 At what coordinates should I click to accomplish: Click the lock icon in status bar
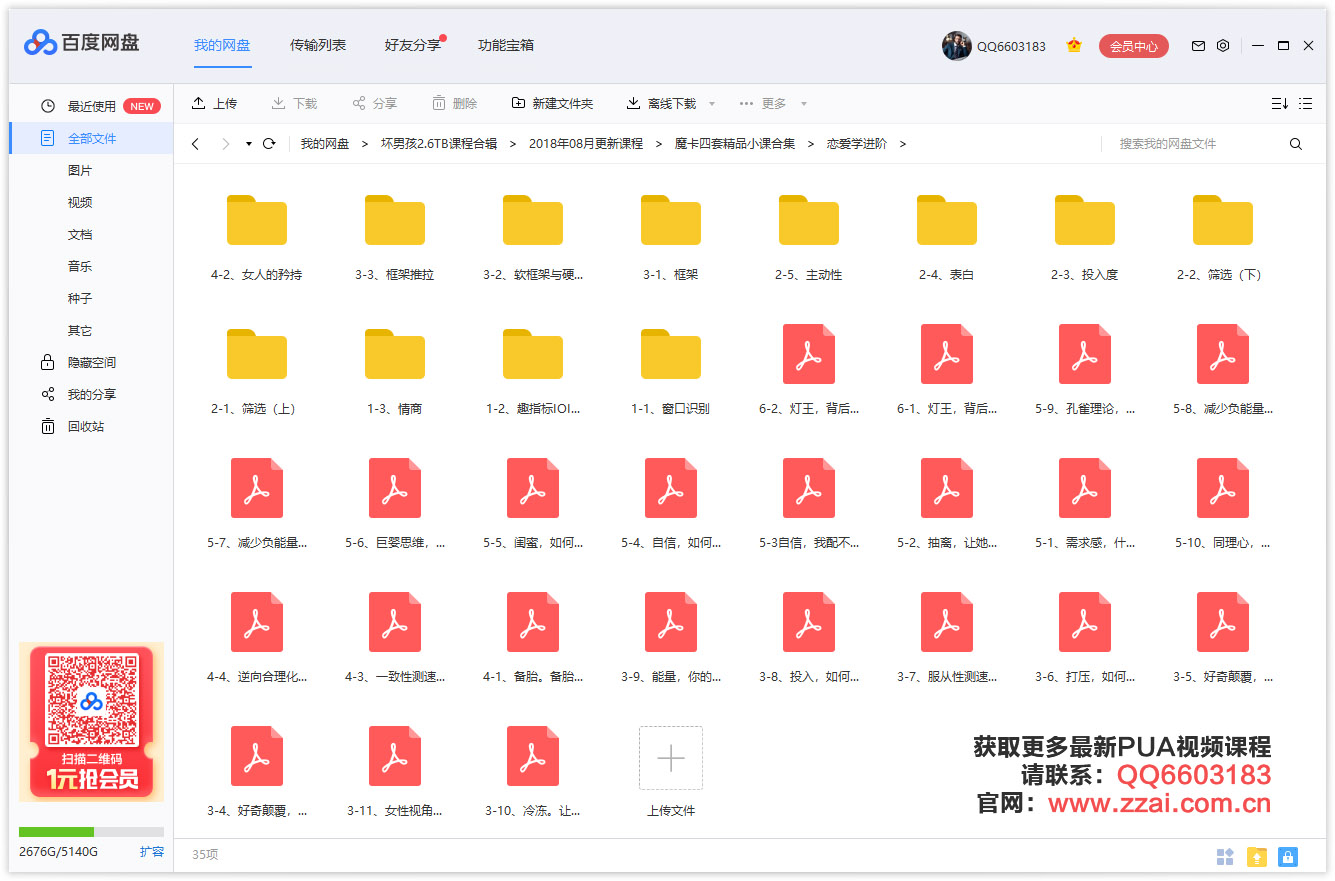(x=1288, y=857)
